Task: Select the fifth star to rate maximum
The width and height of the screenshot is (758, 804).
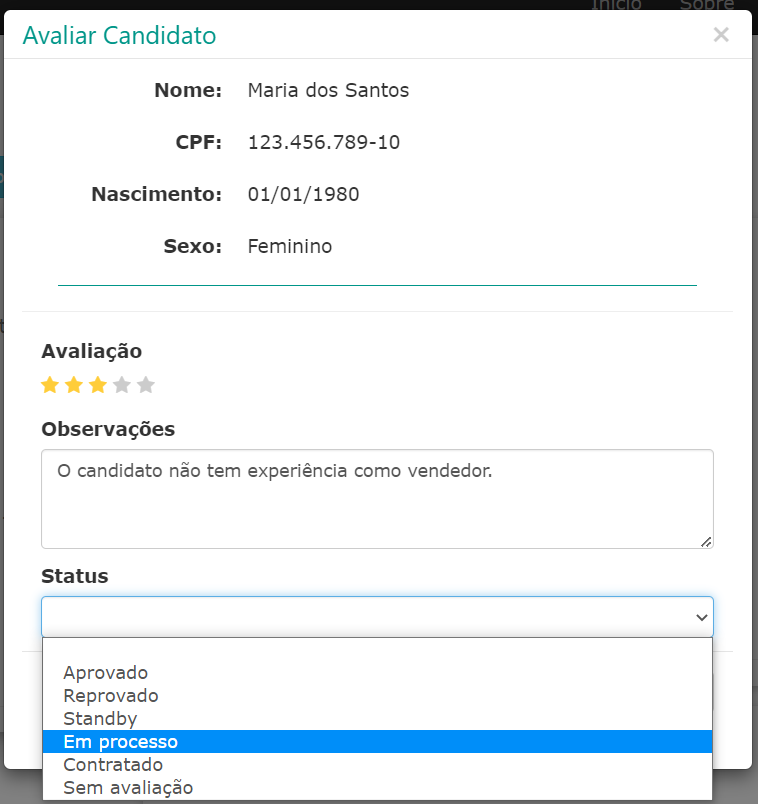Action: (x=146, y=384)
